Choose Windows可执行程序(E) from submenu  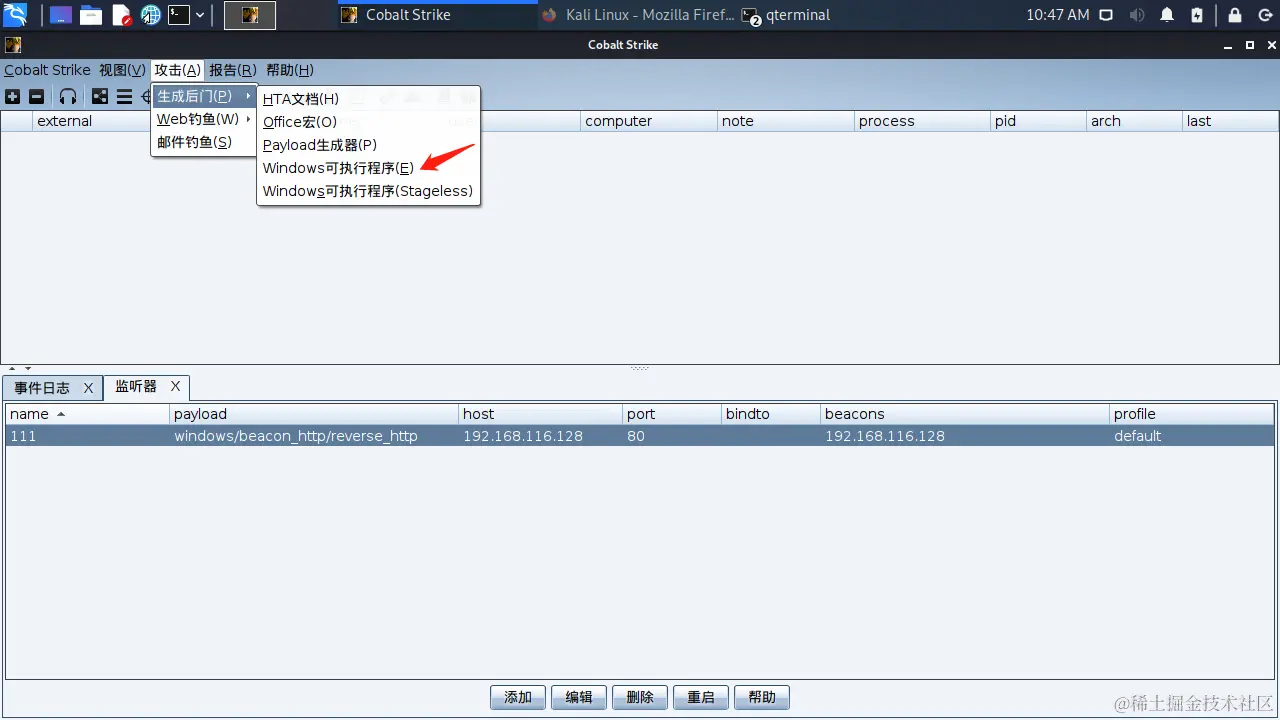[369, 168]
